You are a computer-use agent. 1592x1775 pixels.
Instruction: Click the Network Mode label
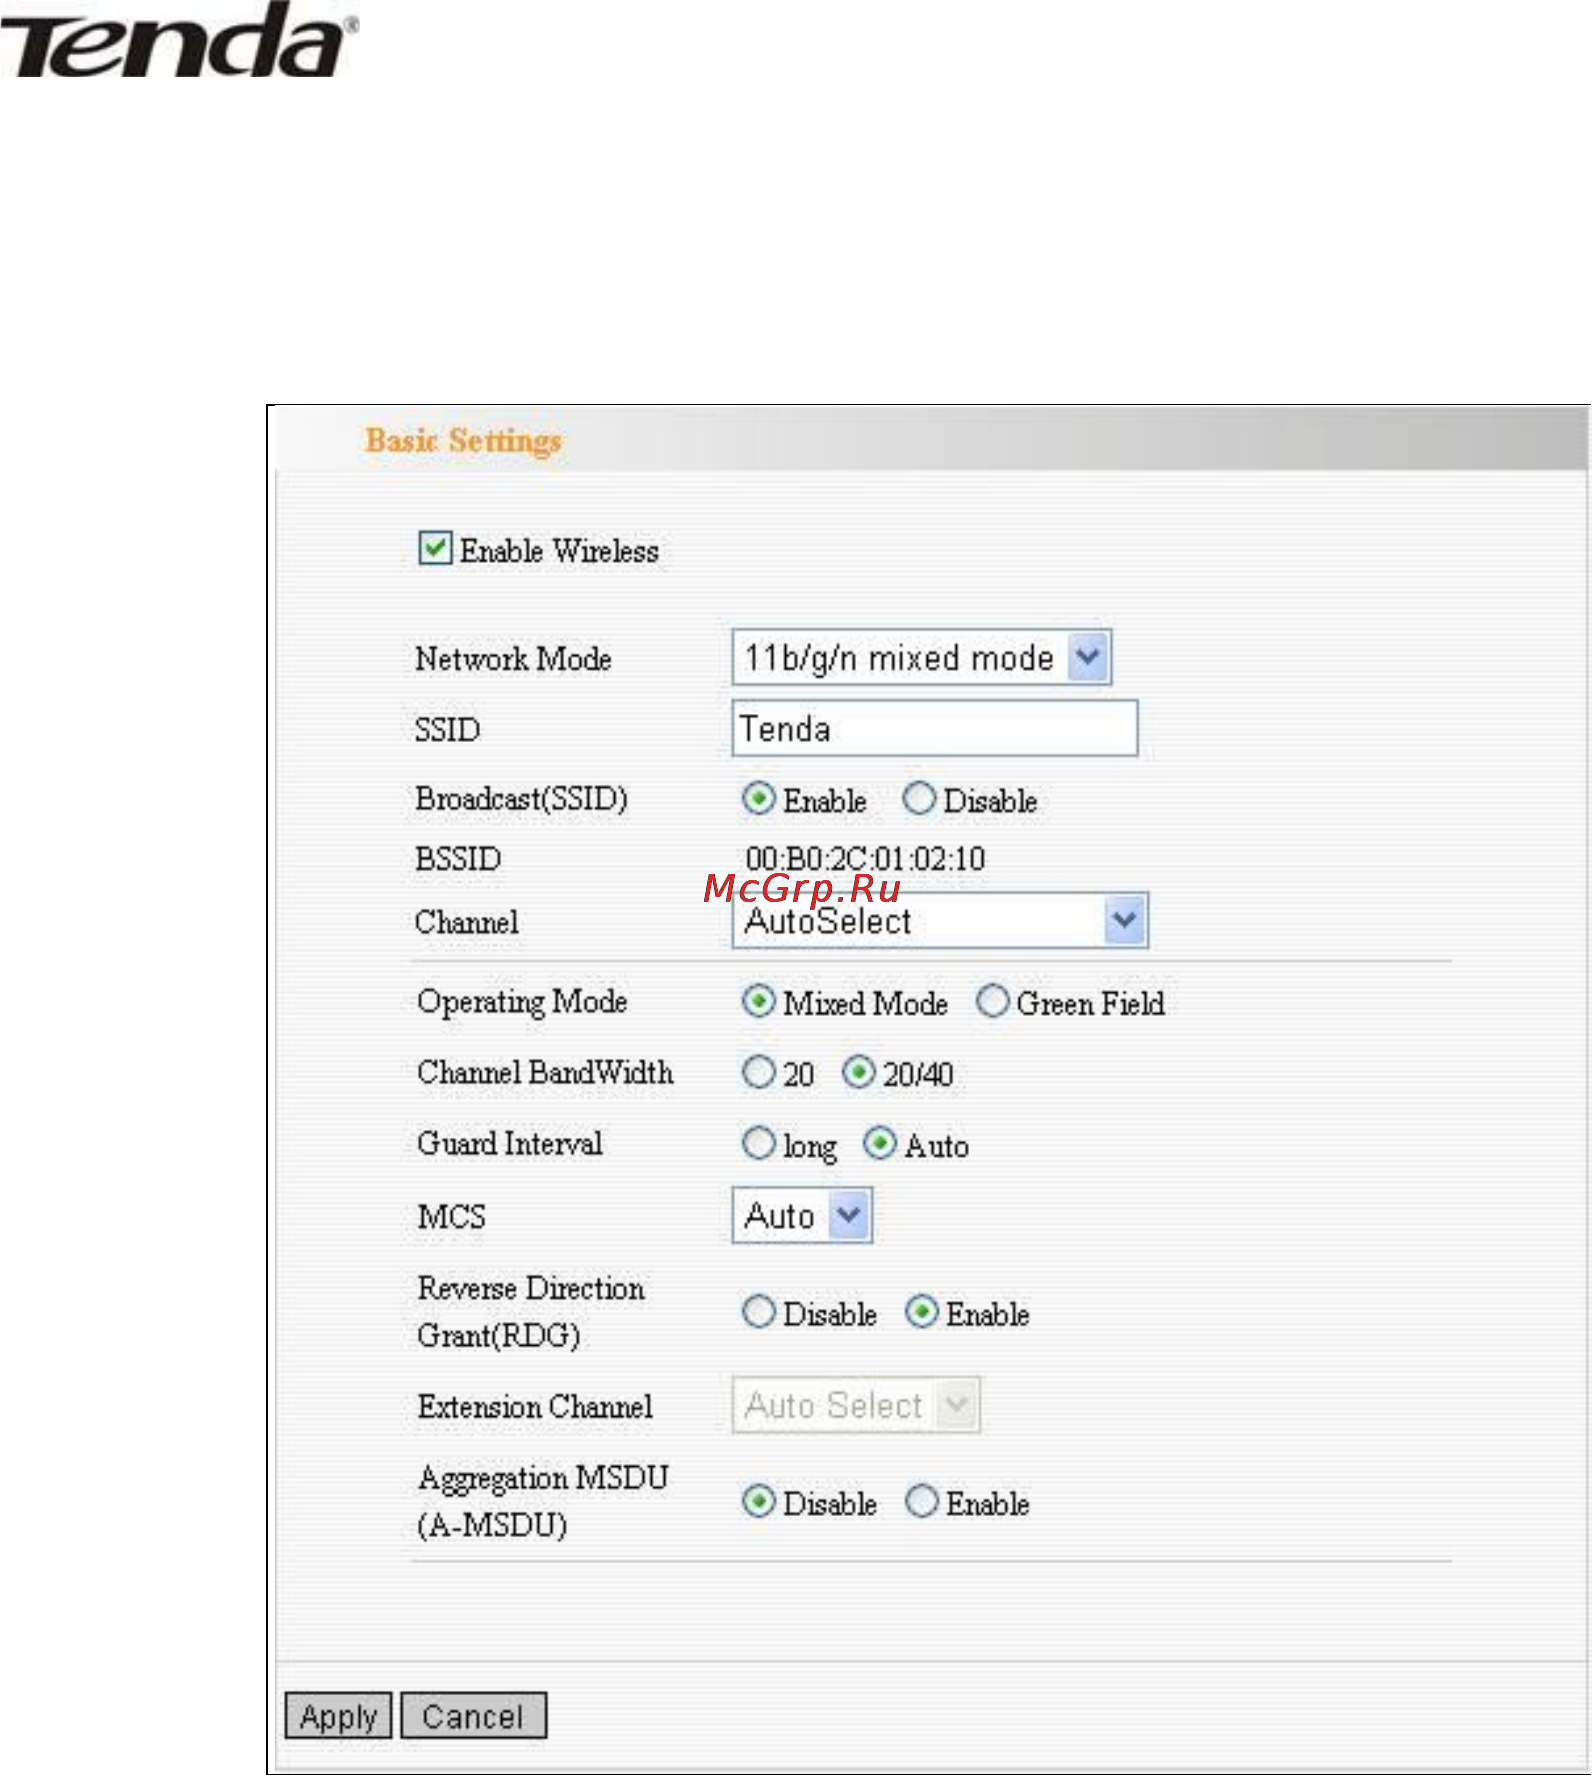tap(513, 658)
